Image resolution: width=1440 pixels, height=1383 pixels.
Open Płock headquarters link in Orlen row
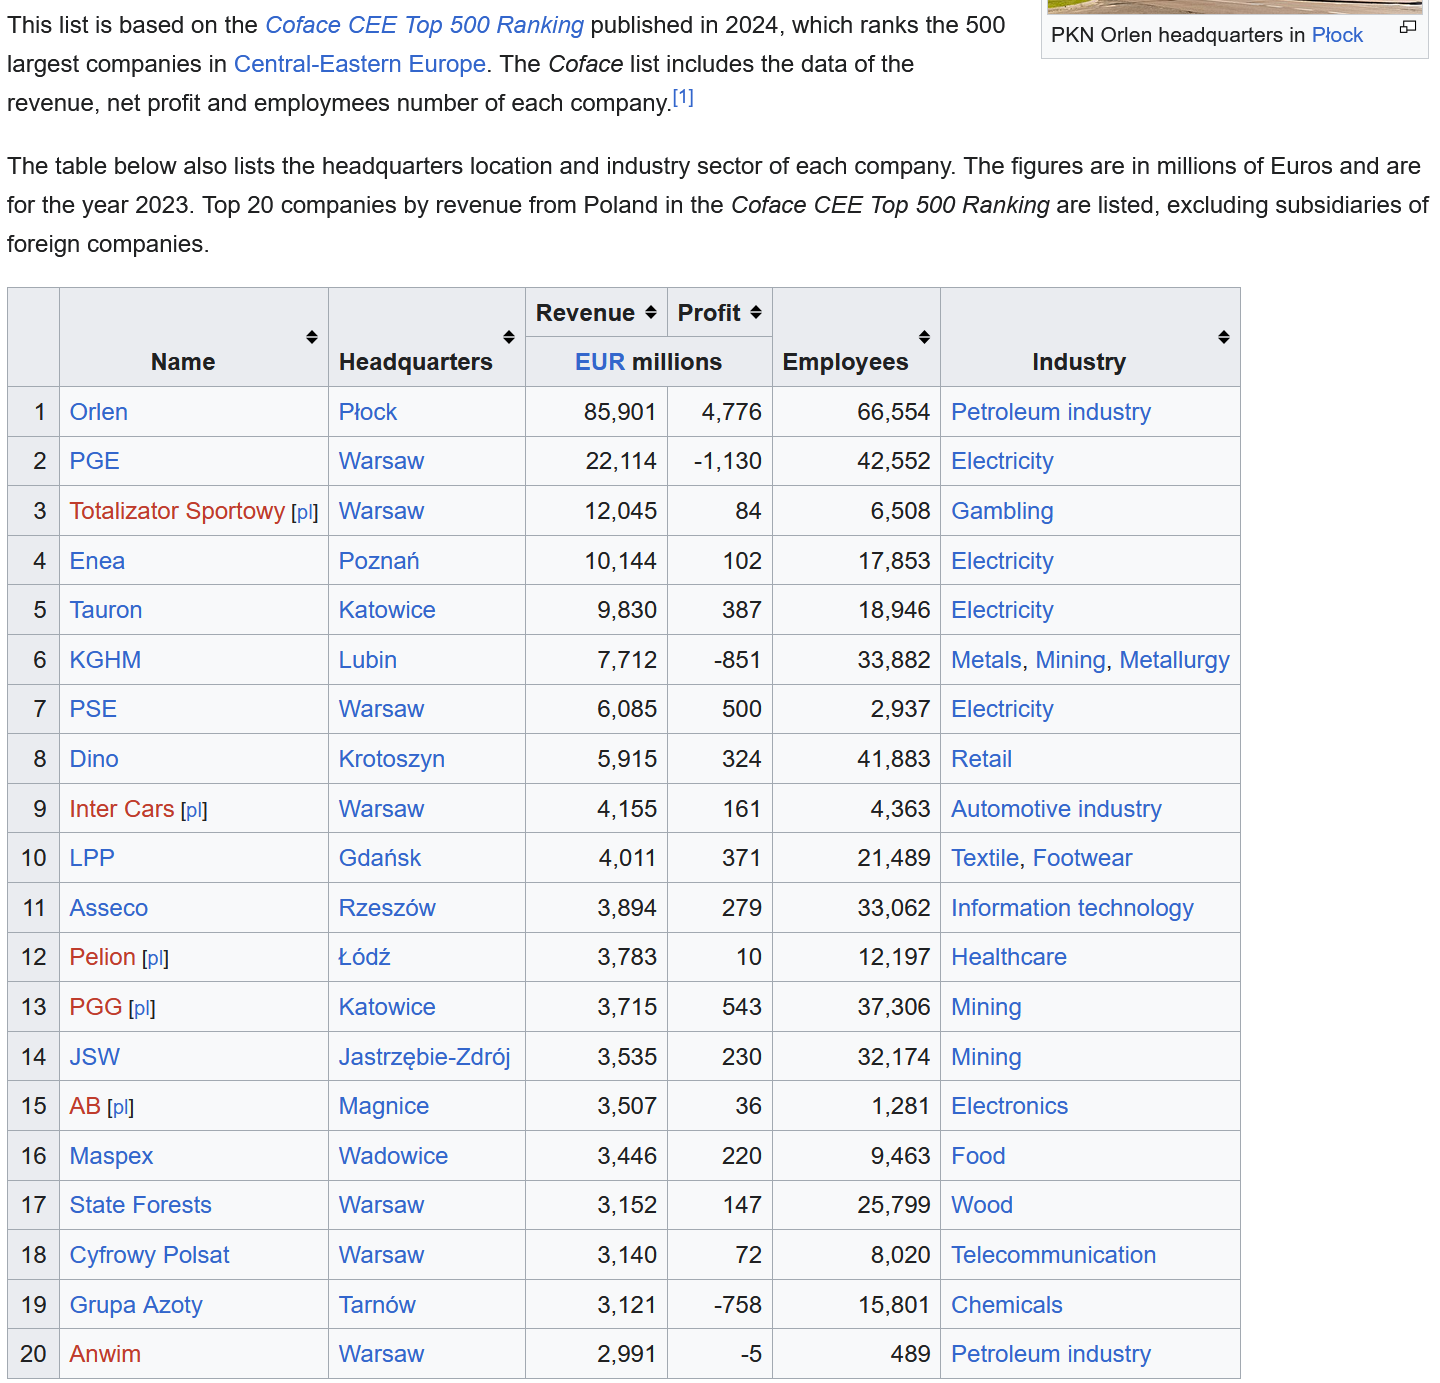pyautogui.click(x=368, y=412)
